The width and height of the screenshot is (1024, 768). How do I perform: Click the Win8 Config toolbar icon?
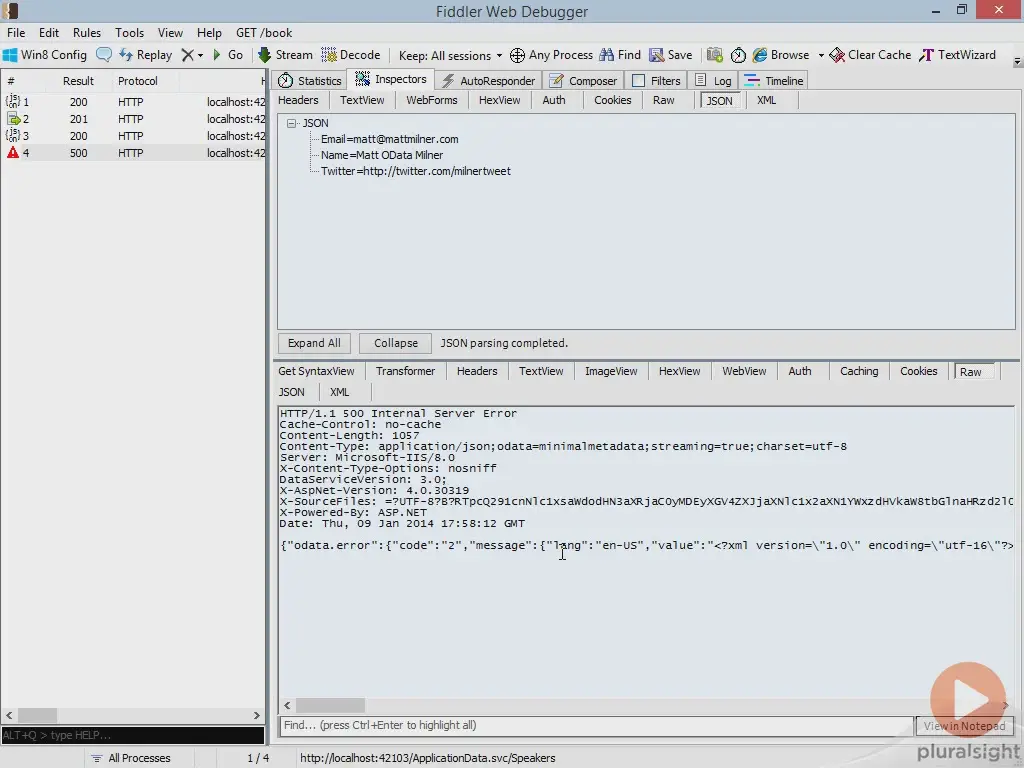tap(10, 55)
